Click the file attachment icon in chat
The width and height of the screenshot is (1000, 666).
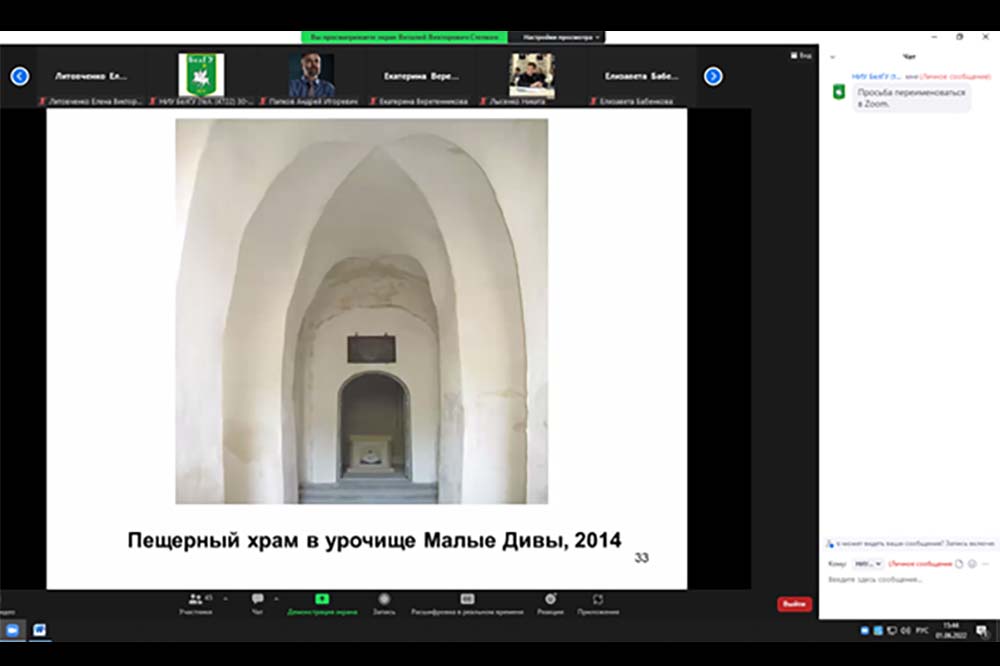(x=959, y=564)
